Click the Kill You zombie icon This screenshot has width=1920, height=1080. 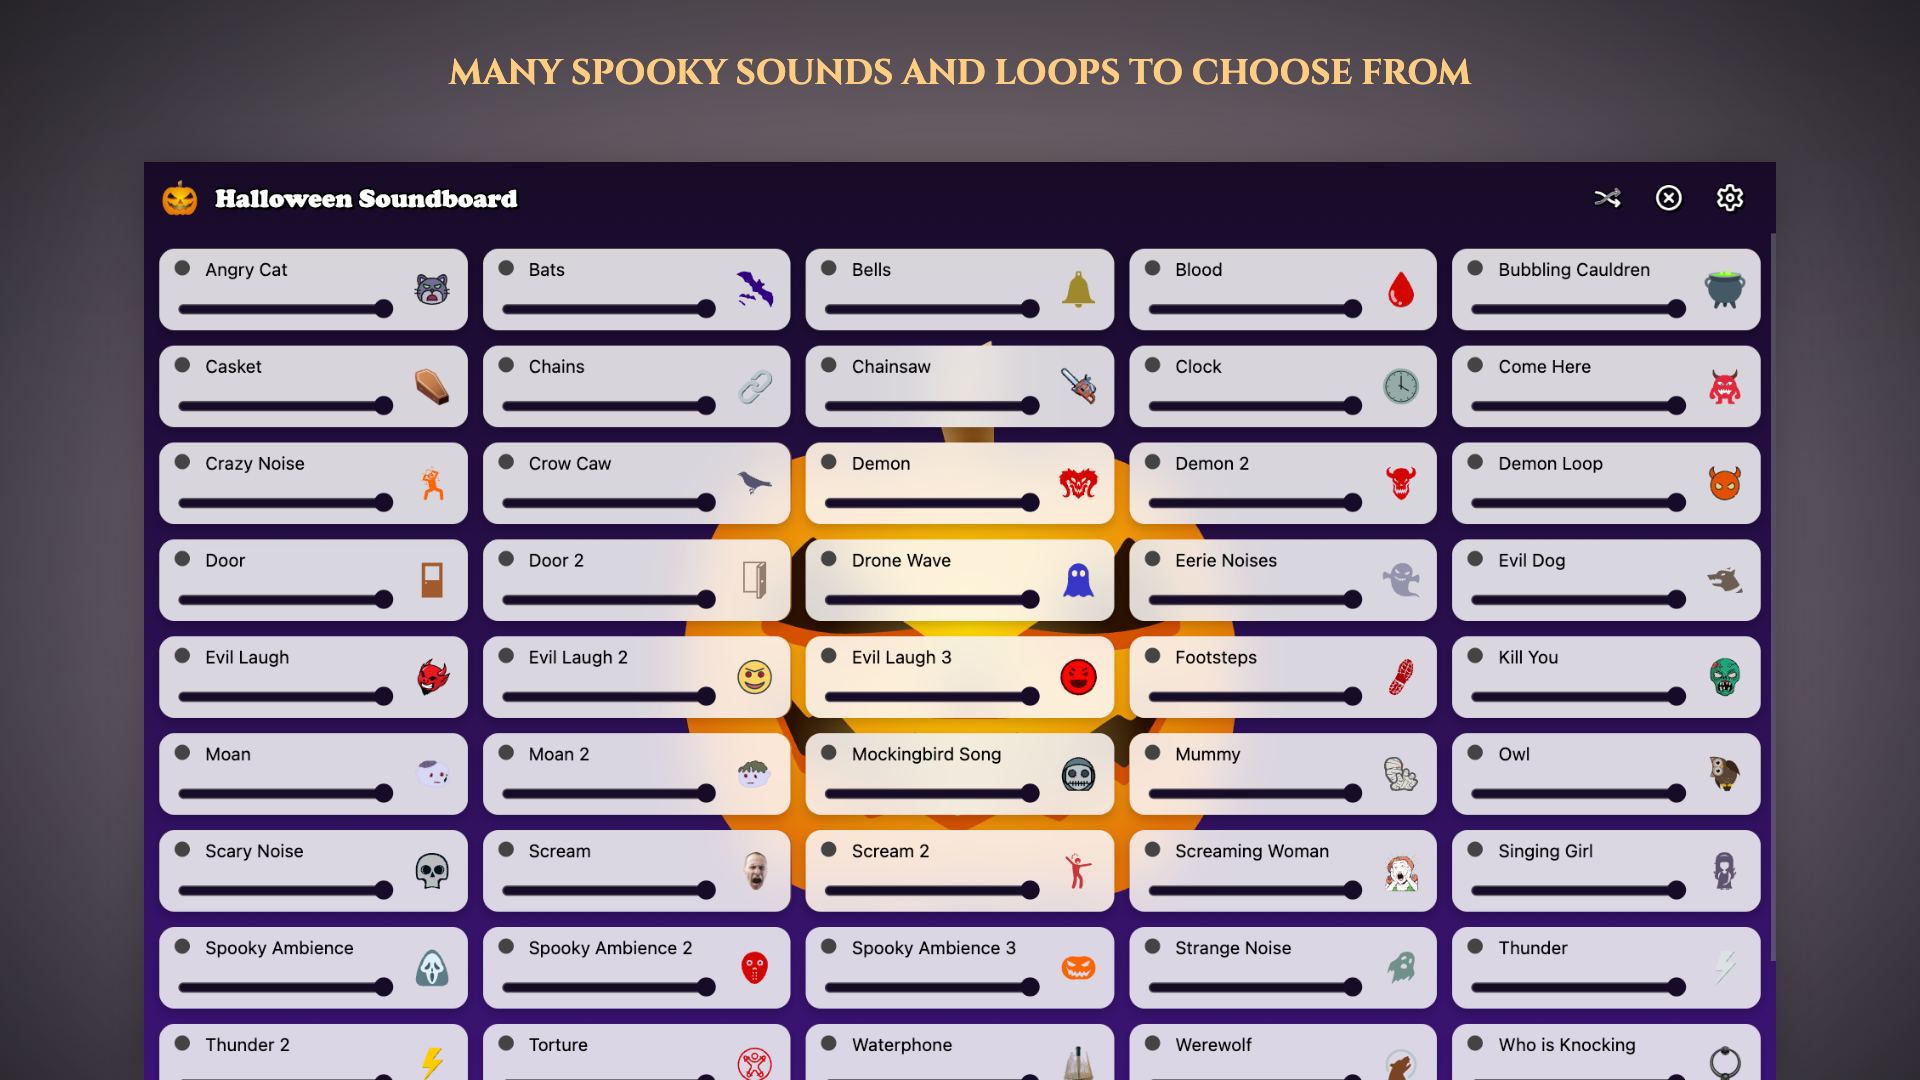click(1724, 677)
